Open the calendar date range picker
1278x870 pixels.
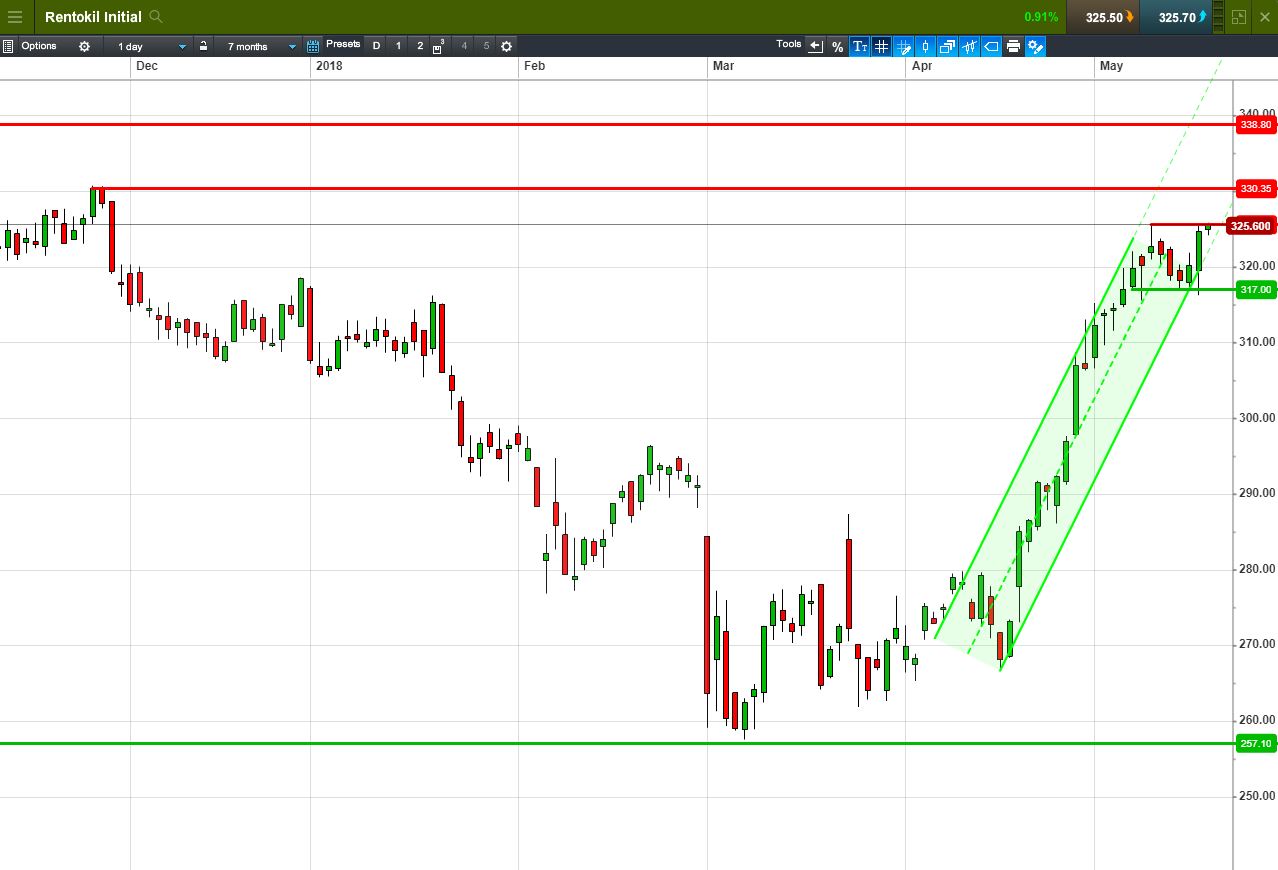point(313,46)
